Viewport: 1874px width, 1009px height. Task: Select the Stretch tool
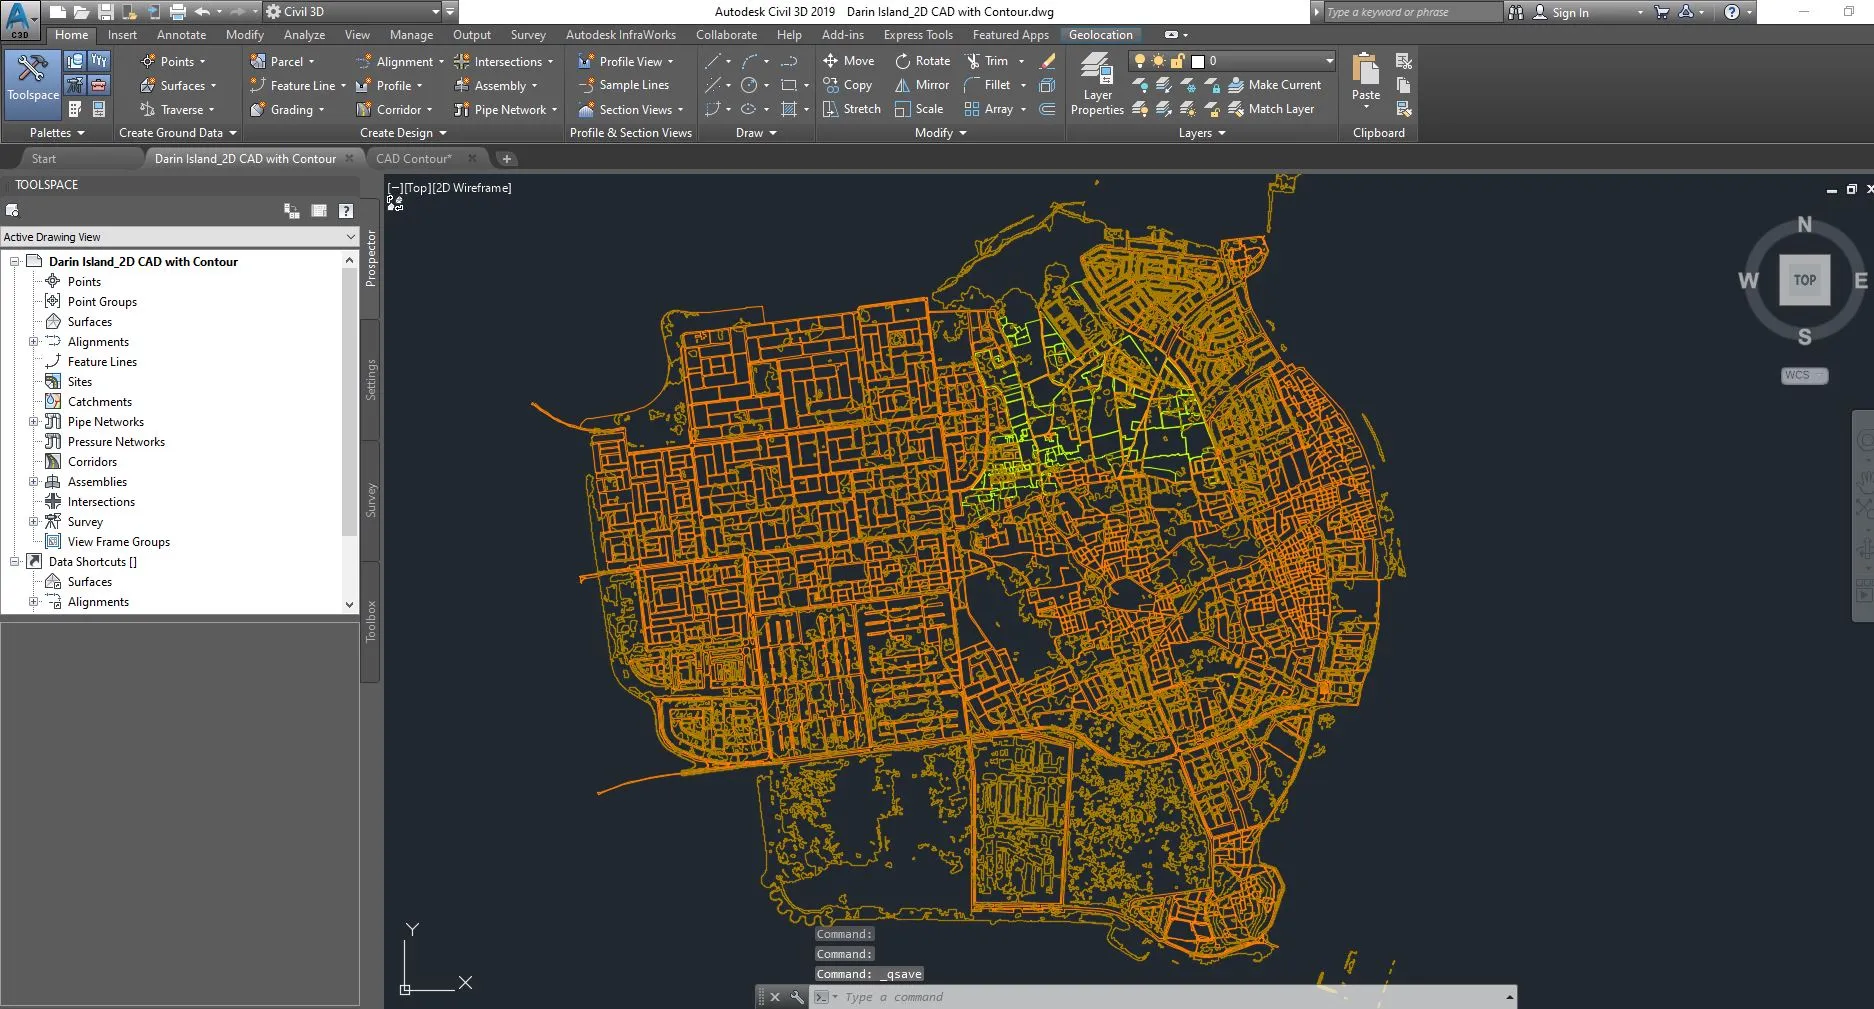click(851, 109)
